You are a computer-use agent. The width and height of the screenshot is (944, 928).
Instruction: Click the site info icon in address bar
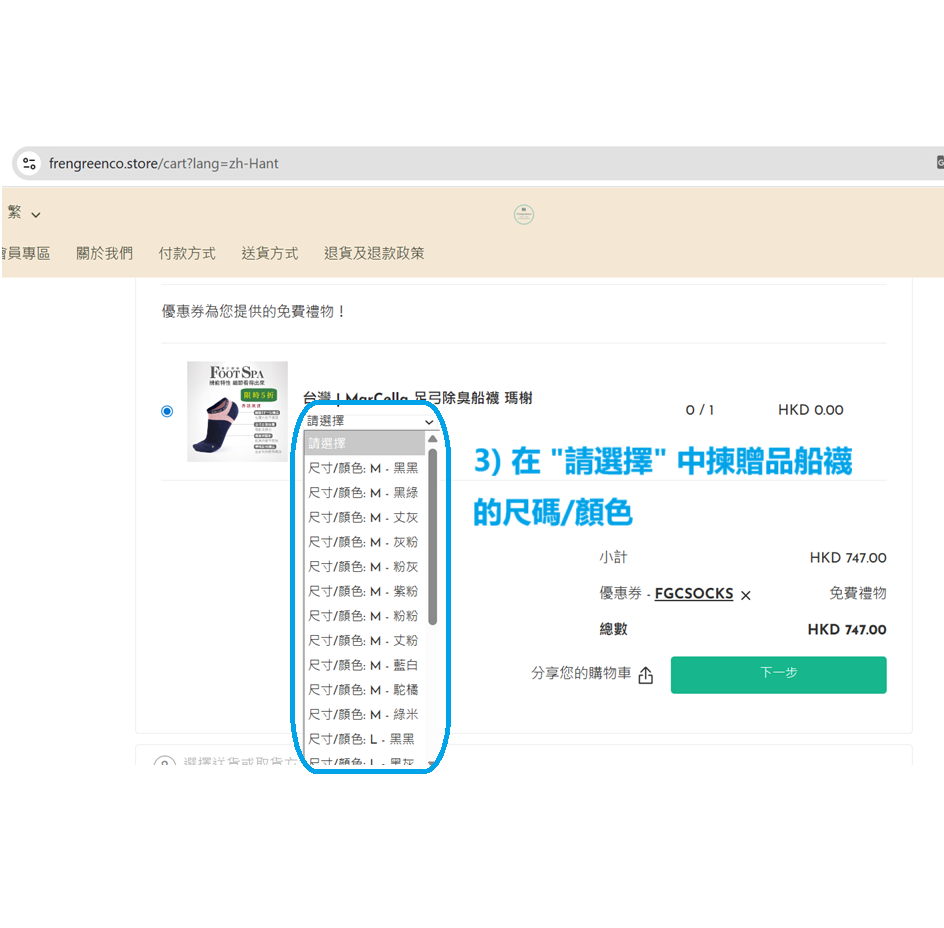click(29, 163)
